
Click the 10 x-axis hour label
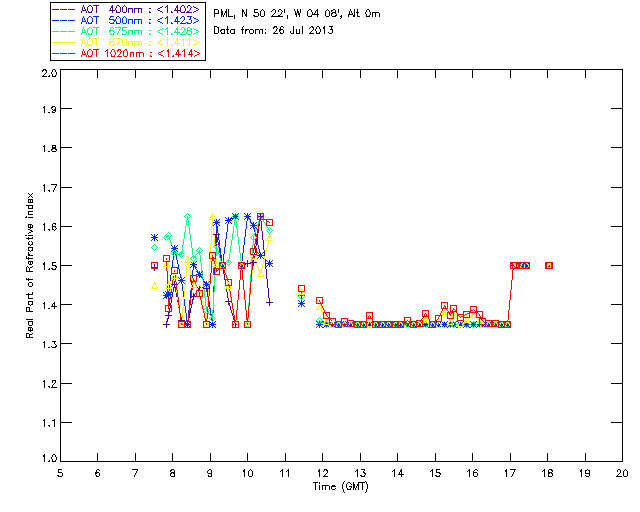coord(247,473)
